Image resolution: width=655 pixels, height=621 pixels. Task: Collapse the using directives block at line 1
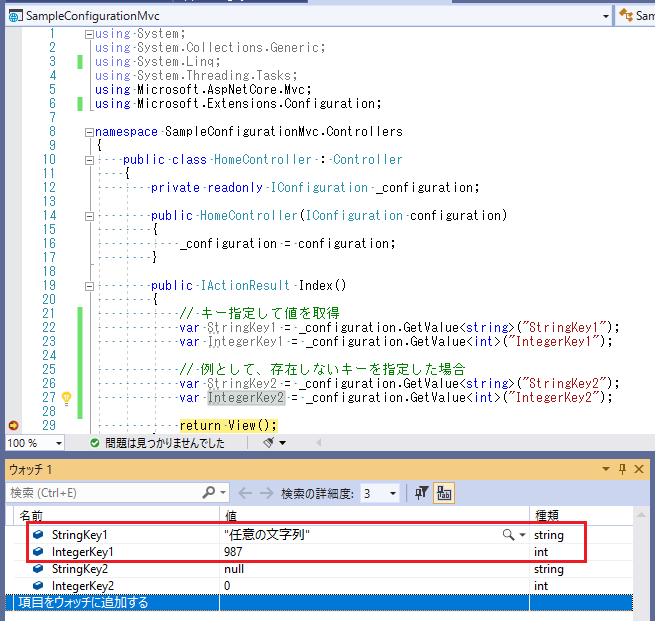[89, 34]
